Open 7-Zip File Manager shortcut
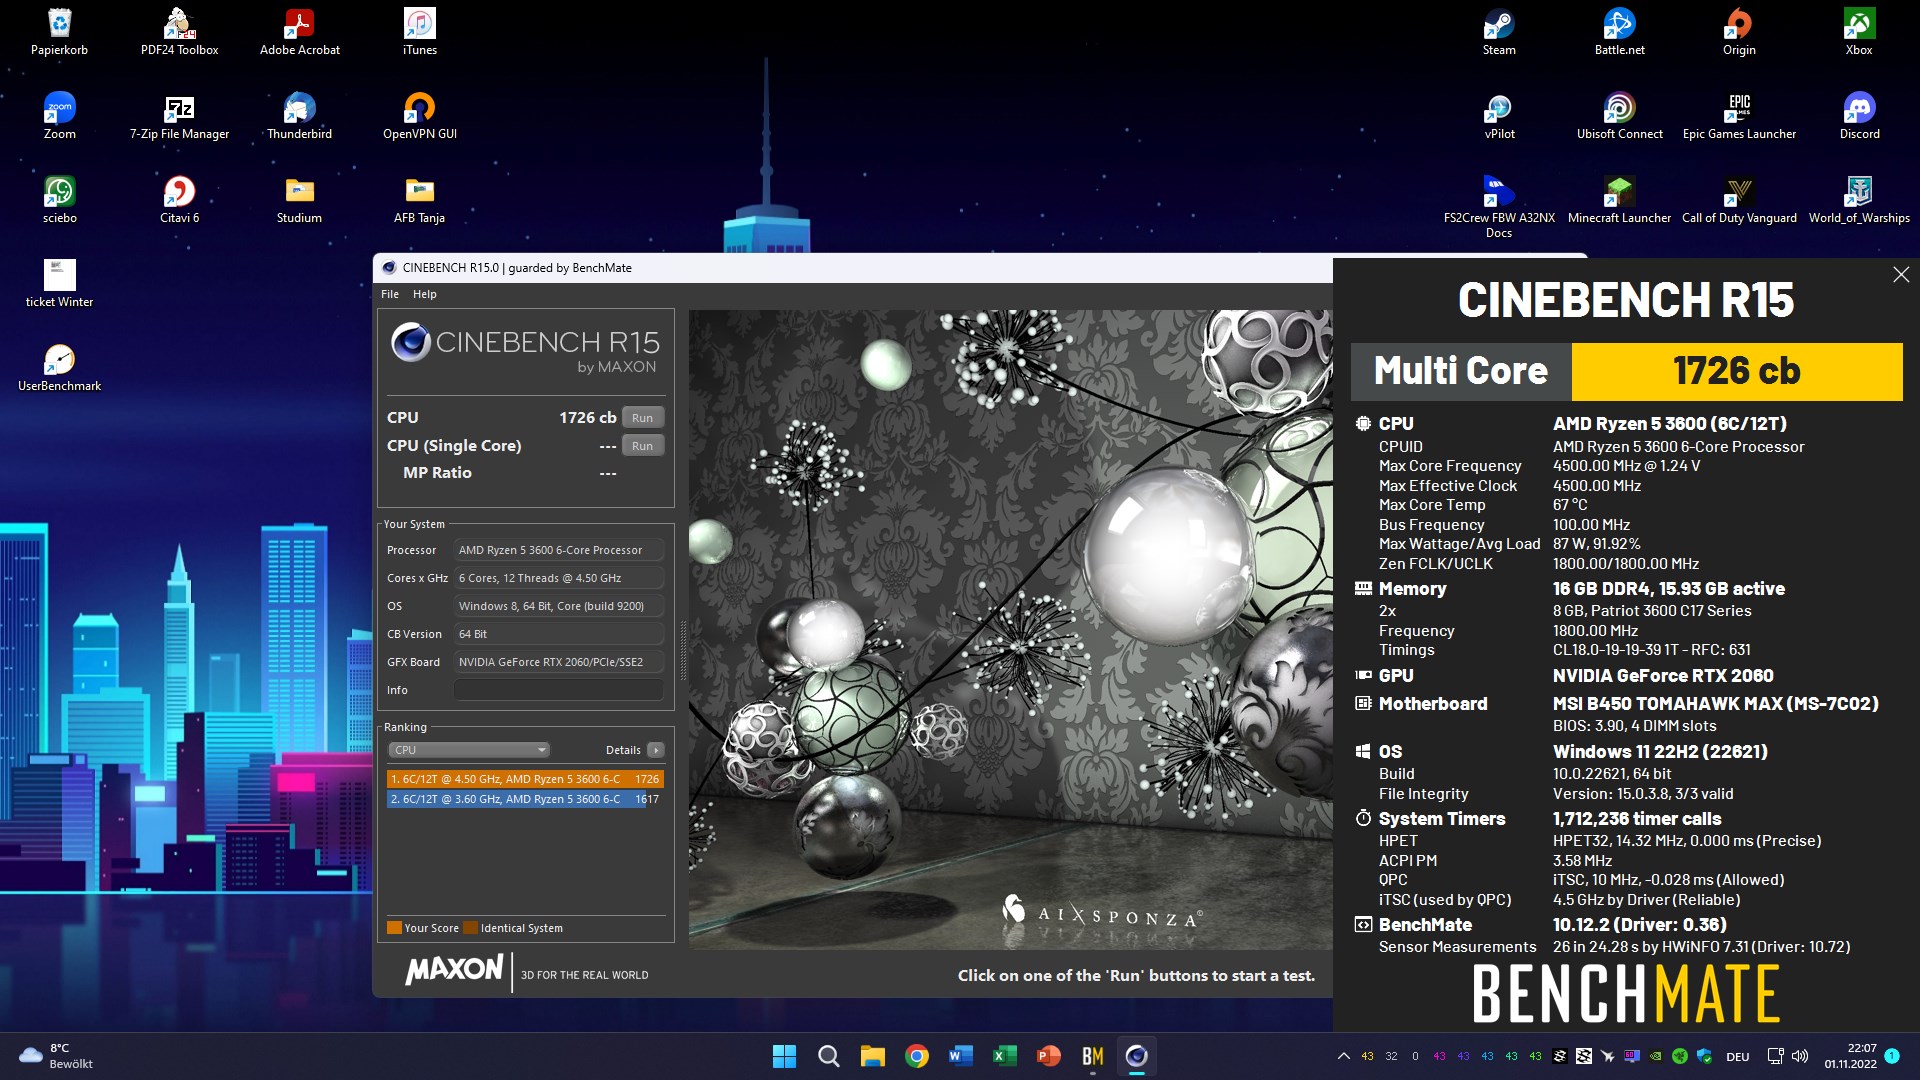This screenshot has height=1080, width=1920. pyautogui.click(x=179, y=115)
